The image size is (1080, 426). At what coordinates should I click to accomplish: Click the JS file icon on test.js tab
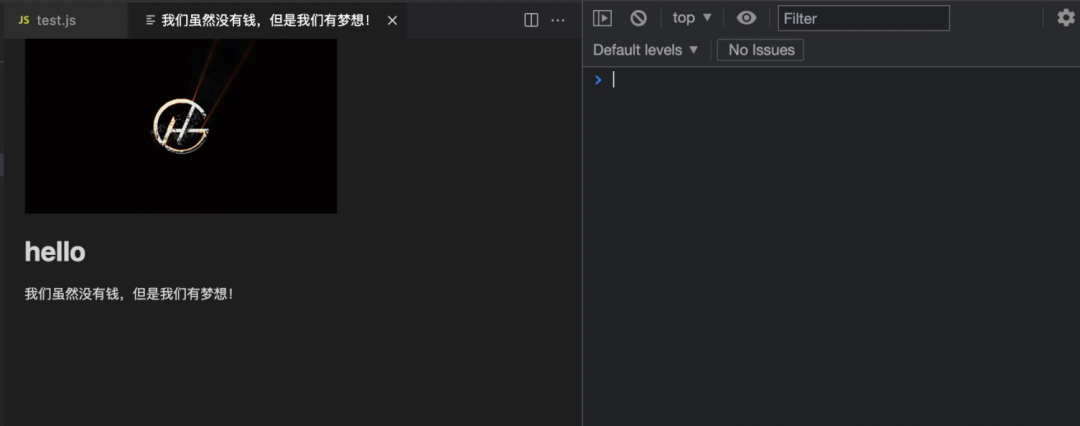(x=24, y=21)
